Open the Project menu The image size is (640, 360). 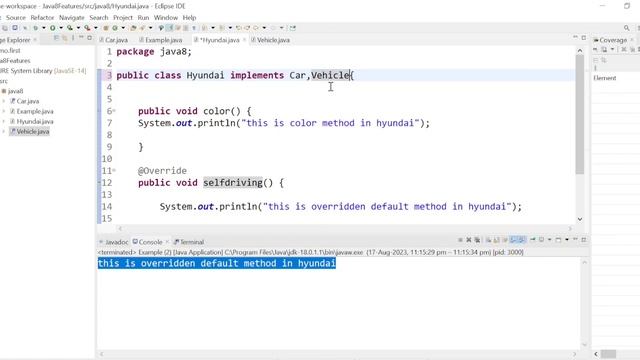(123, 18)
